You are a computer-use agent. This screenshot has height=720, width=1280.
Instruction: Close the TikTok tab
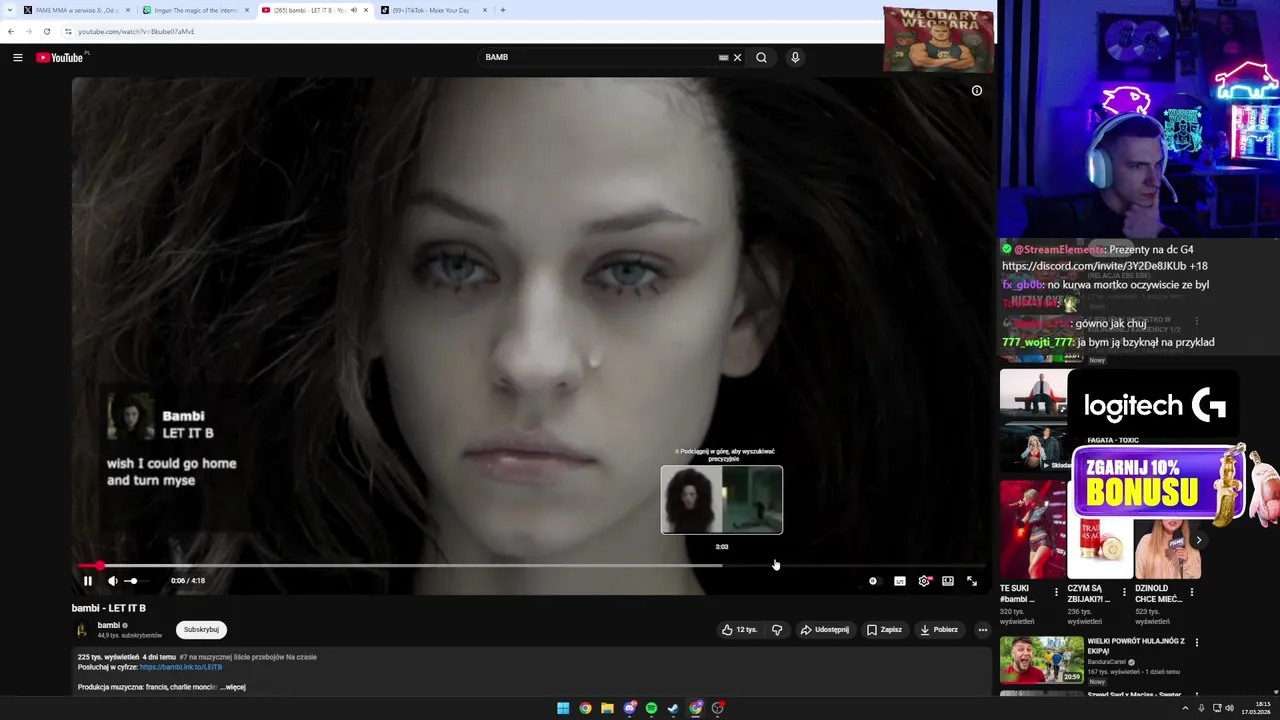pos(485,10)
